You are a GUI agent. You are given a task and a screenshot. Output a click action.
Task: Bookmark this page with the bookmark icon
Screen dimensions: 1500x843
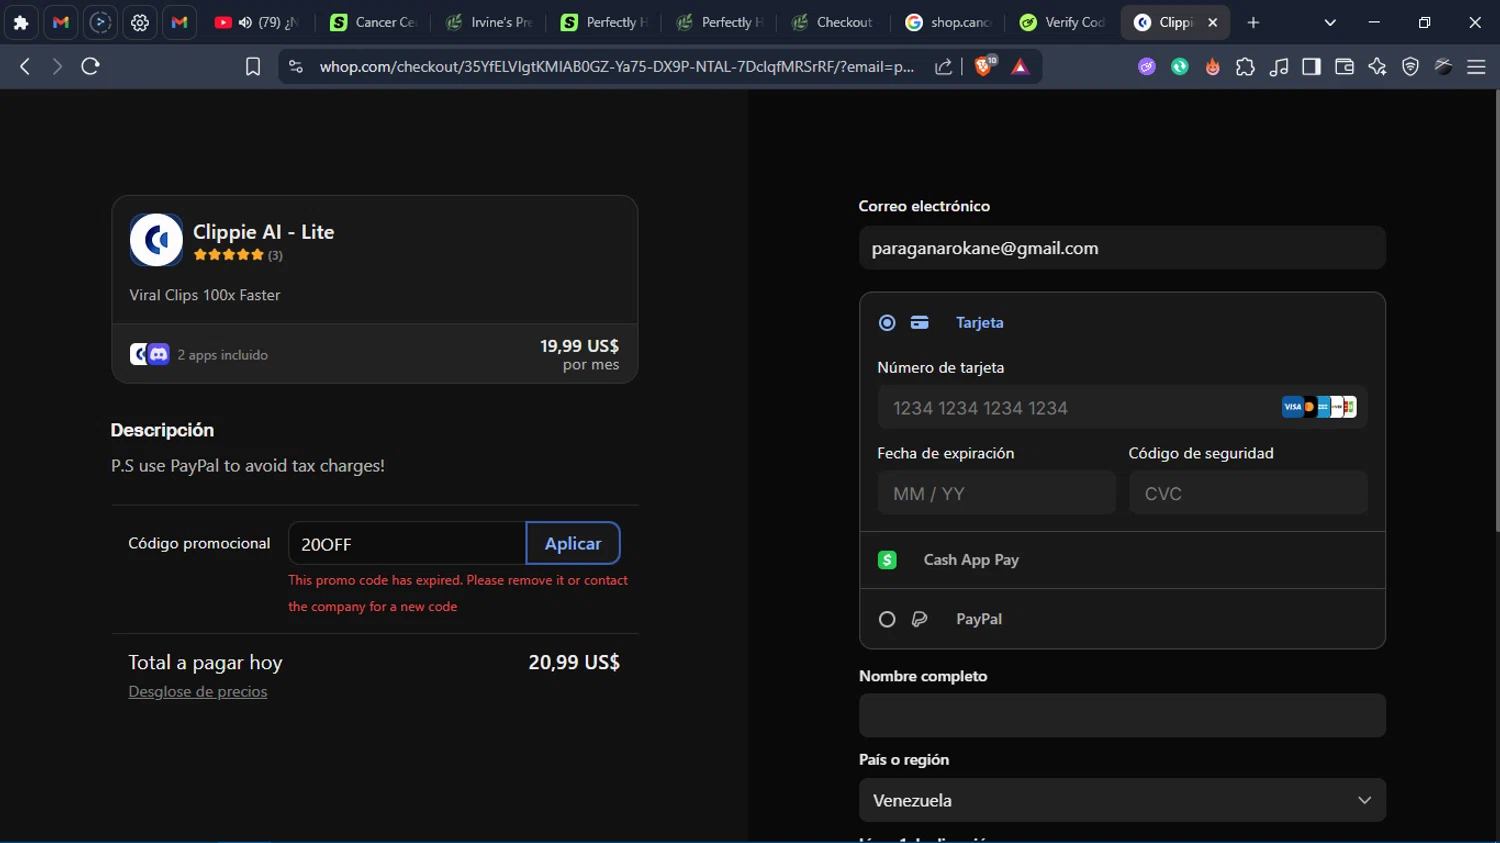click(x=253, y=66)
